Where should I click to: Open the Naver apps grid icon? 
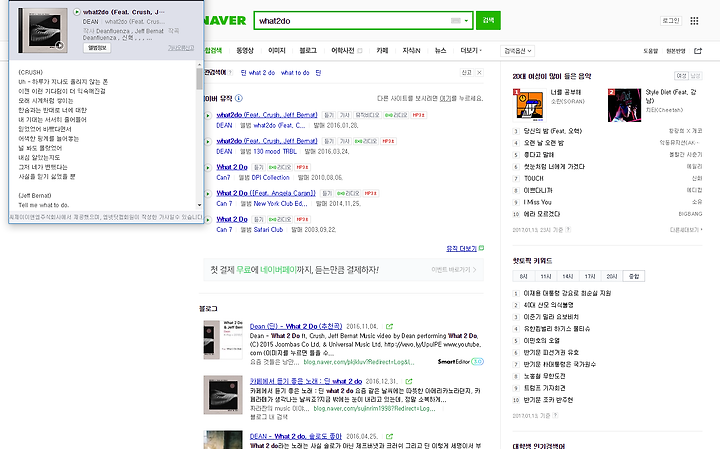(x=694, y=21)
